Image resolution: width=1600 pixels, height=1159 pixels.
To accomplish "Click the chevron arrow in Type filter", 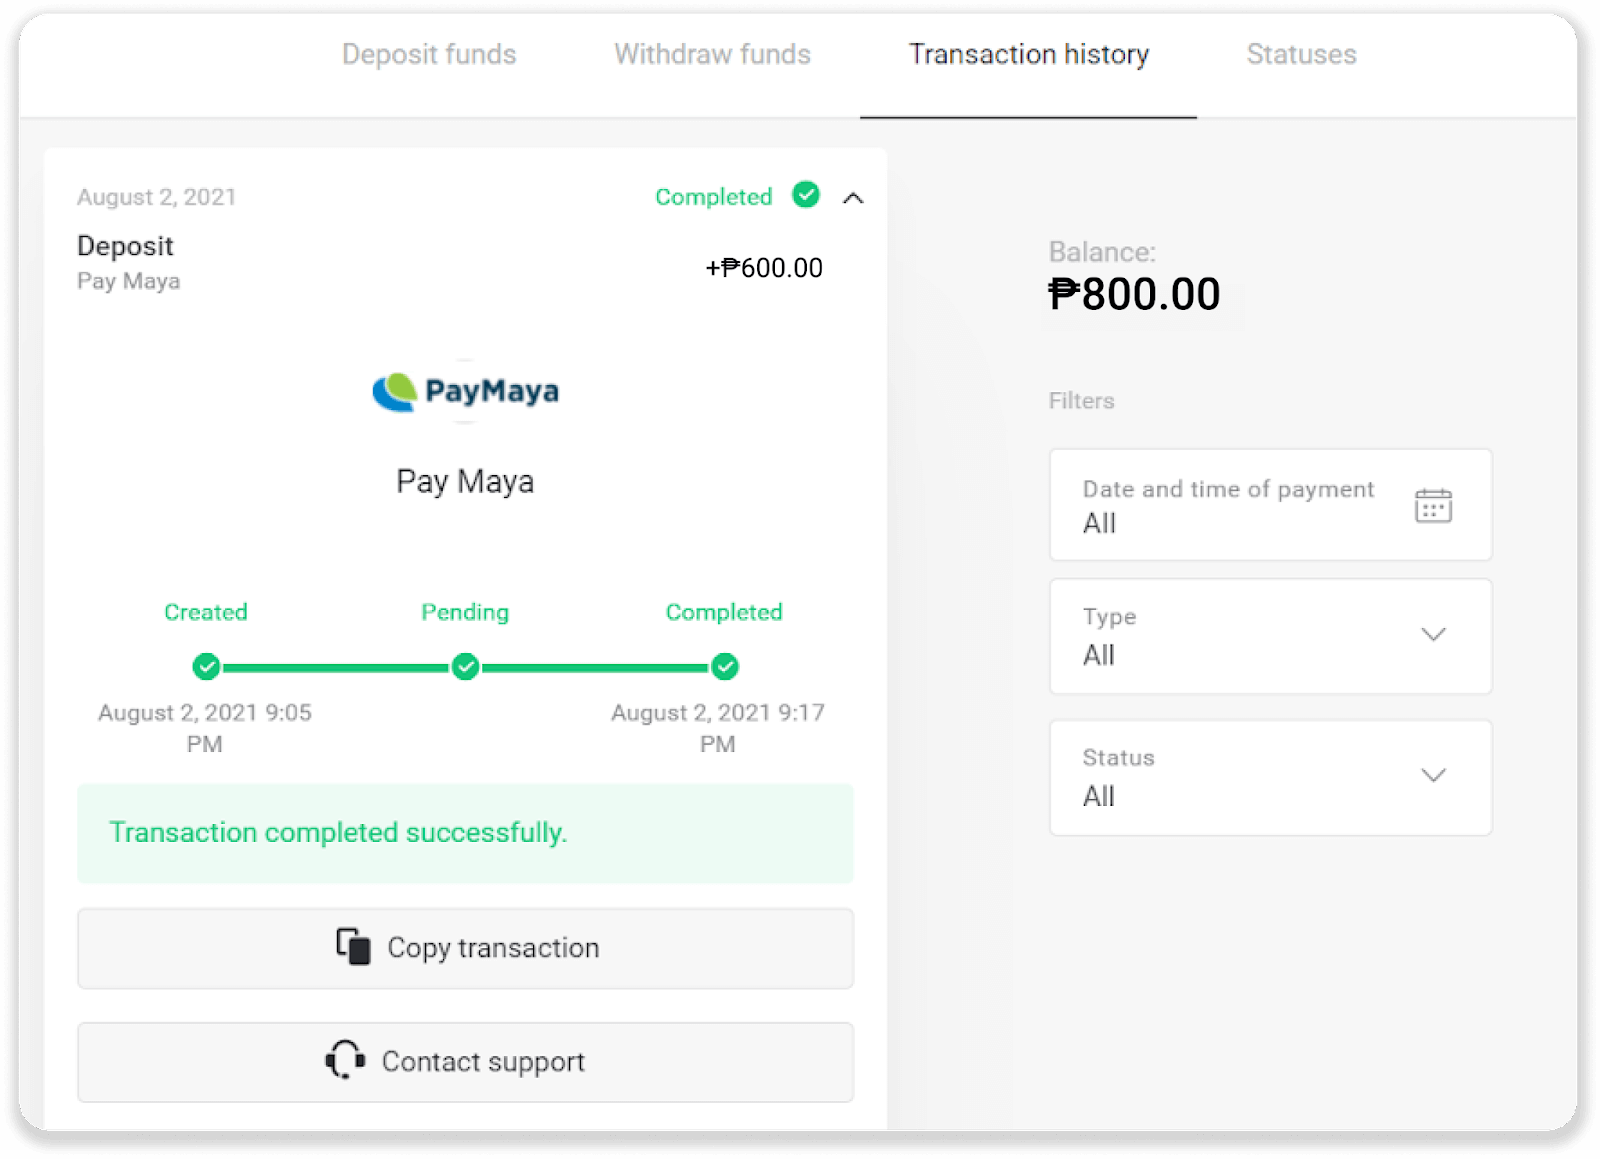I will [x=1433, y=634].
